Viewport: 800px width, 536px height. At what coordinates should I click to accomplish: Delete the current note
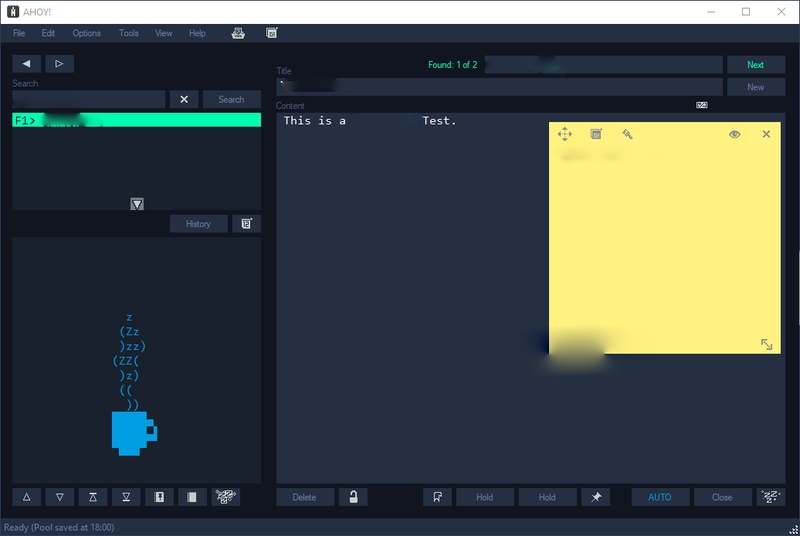[x=305, y=497]
